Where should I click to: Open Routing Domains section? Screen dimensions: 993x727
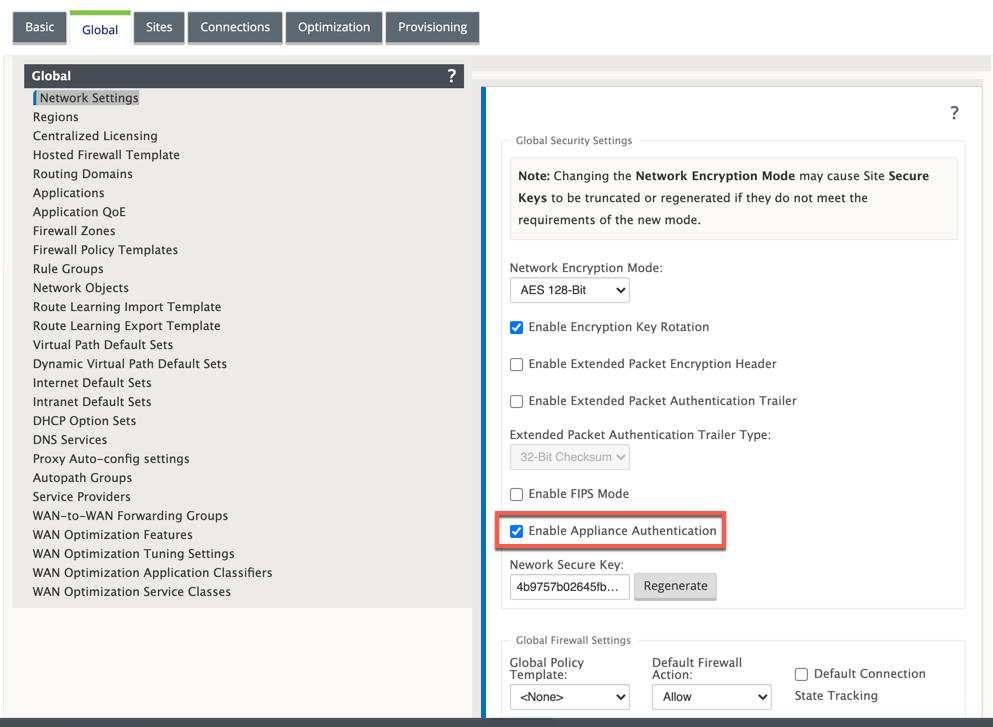tap(83, 174)
